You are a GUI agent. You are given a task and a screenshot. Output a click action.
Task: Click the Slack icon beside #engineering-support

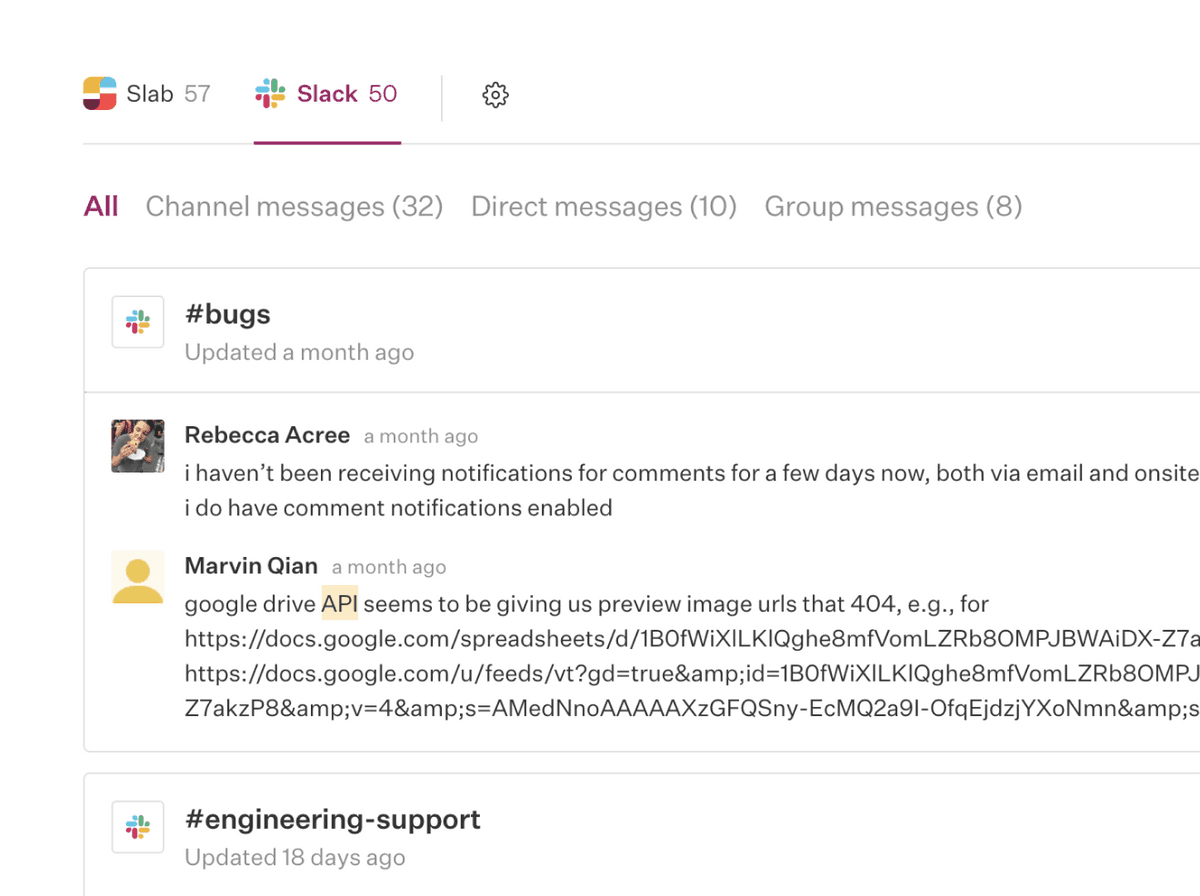[x=138, y=827]
